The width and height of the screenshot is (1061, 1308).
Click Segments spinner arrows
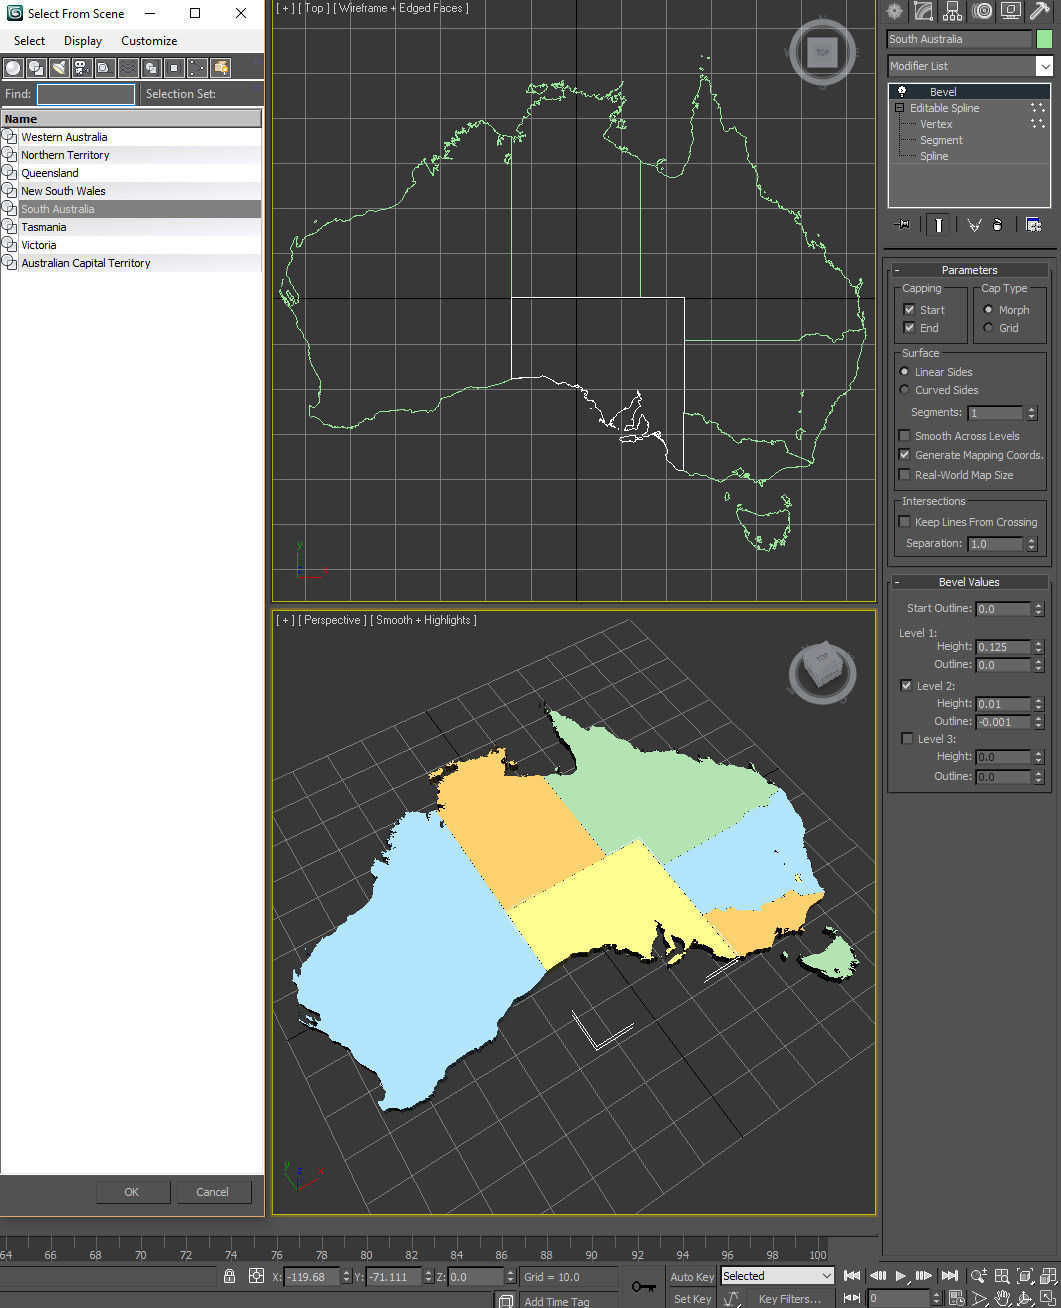[1032, 413]
